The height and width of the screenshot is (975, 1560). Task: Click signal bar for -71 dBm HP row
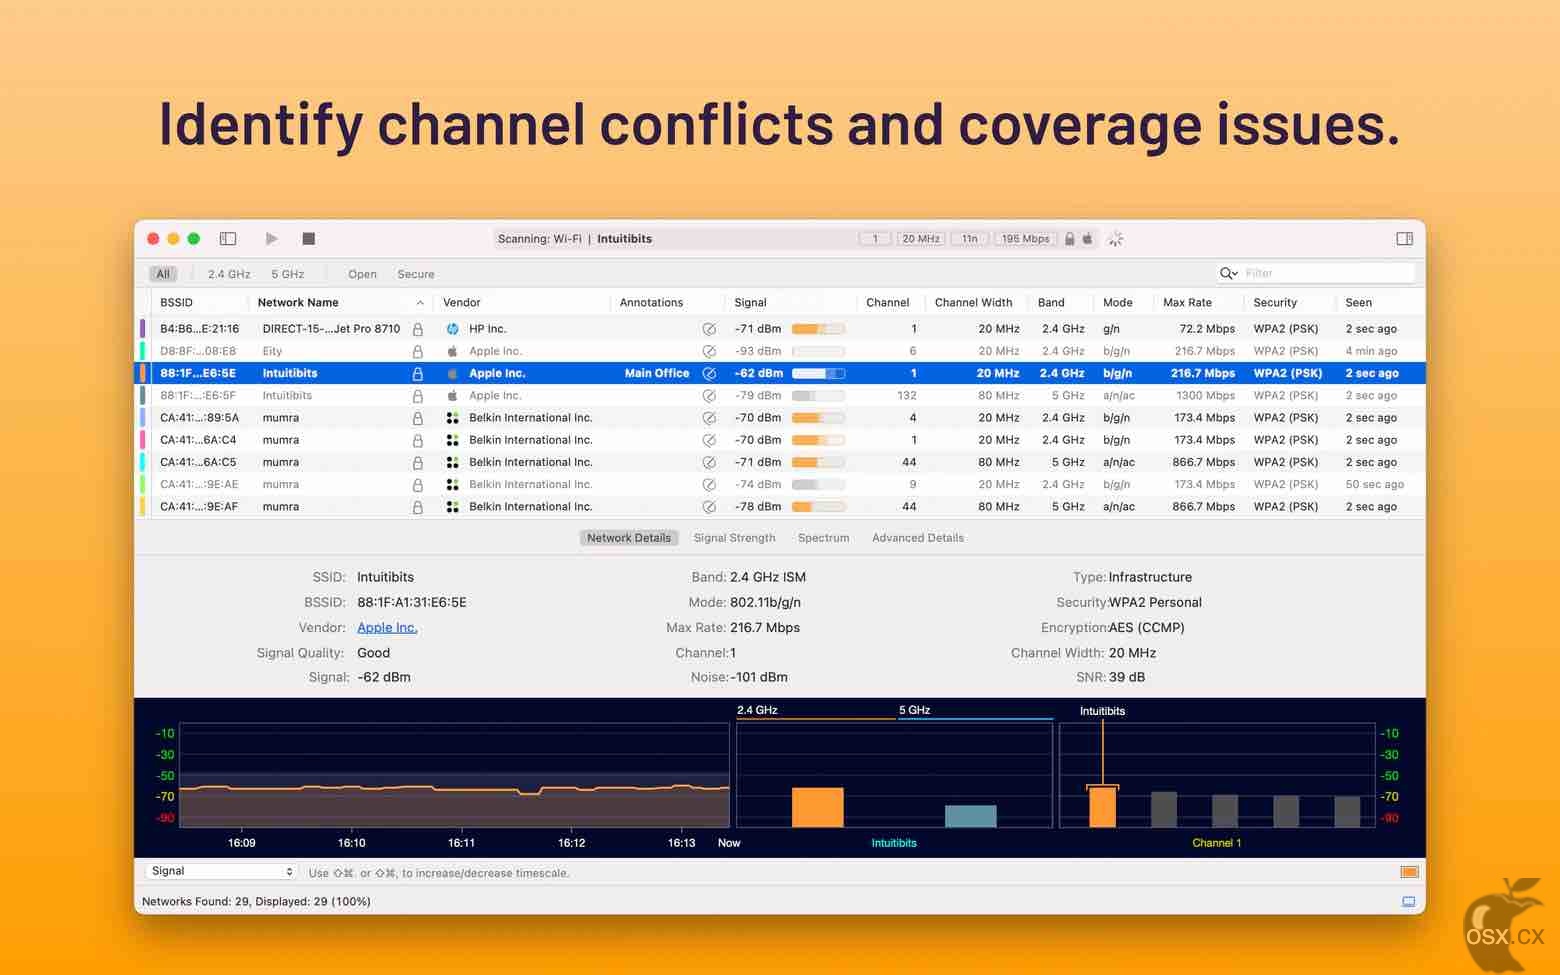818,329
